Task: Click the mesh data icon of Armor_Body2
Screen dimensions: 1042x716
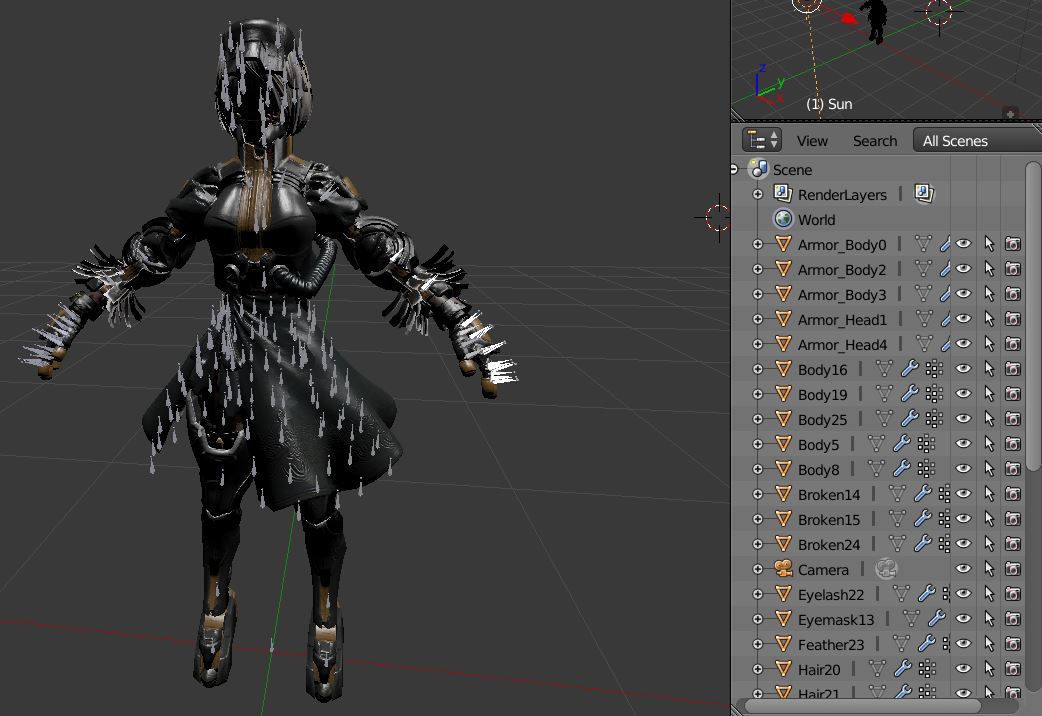Action: pos(922,269)
